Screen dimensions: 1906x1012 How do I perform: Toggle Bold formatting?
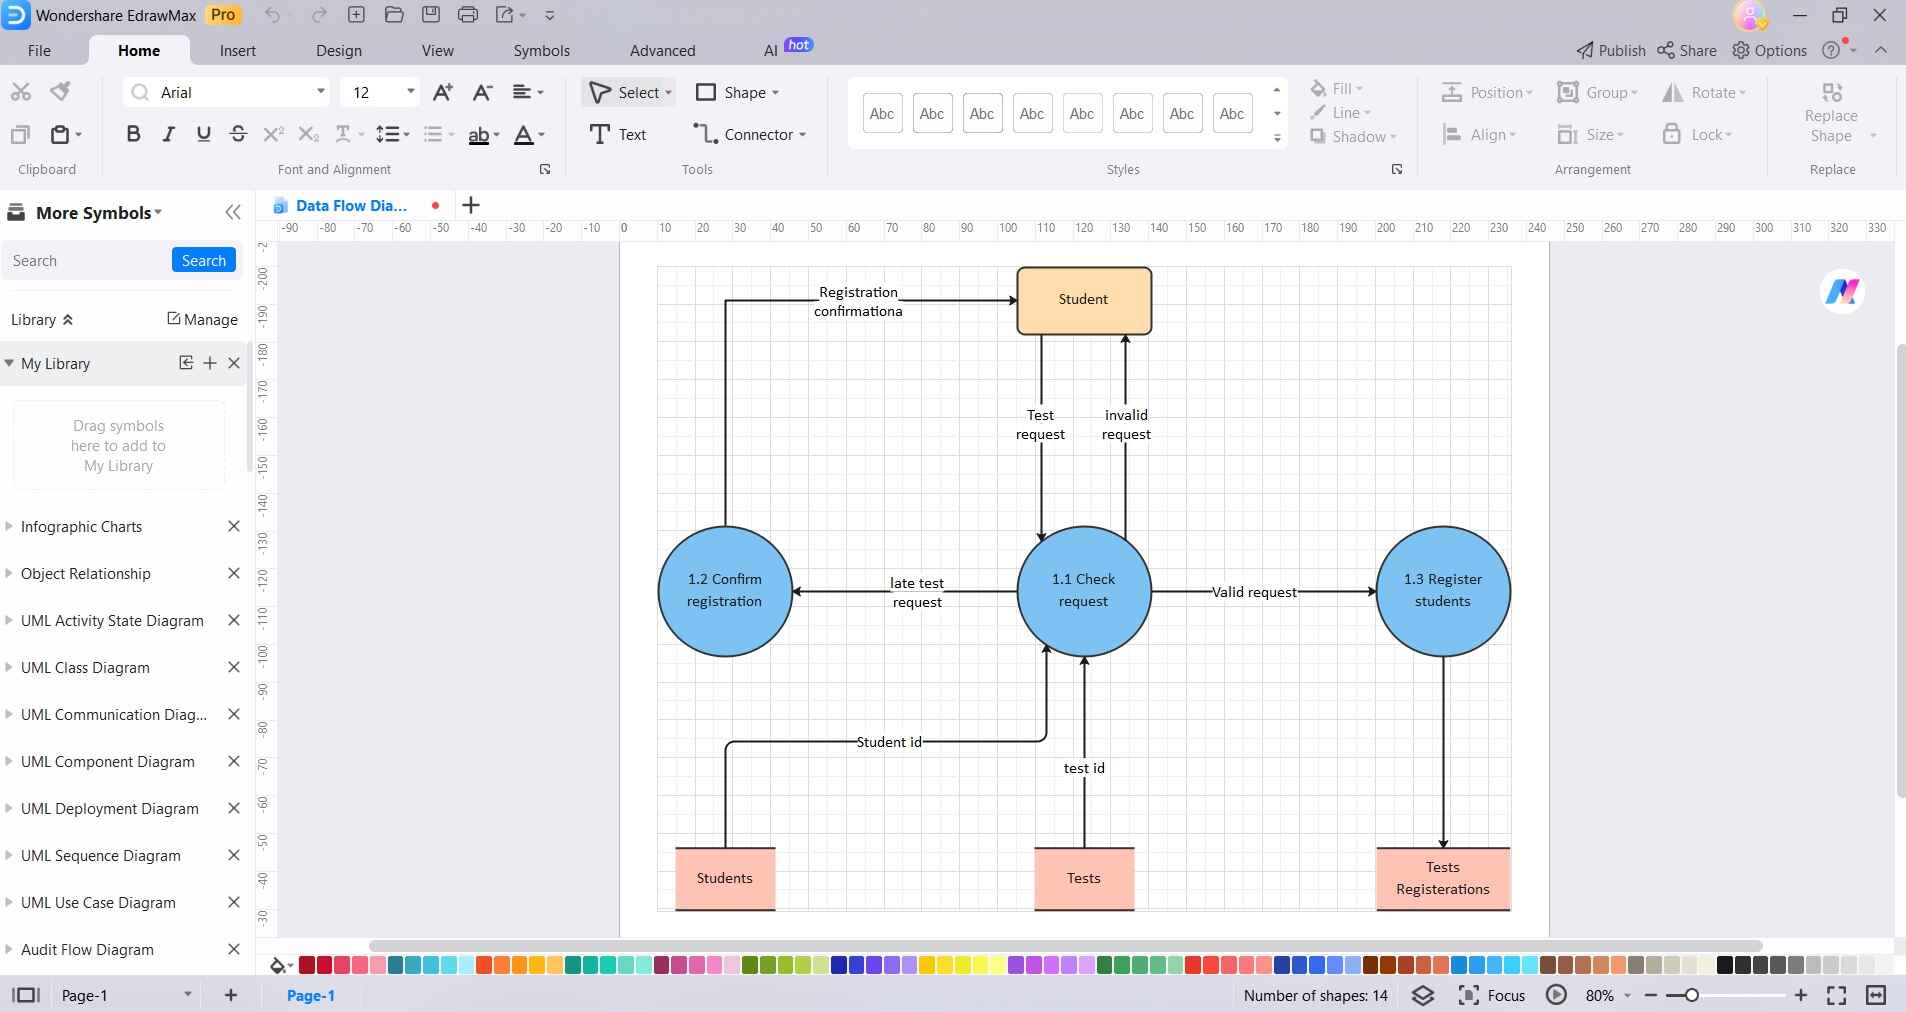tap(133, 134)
